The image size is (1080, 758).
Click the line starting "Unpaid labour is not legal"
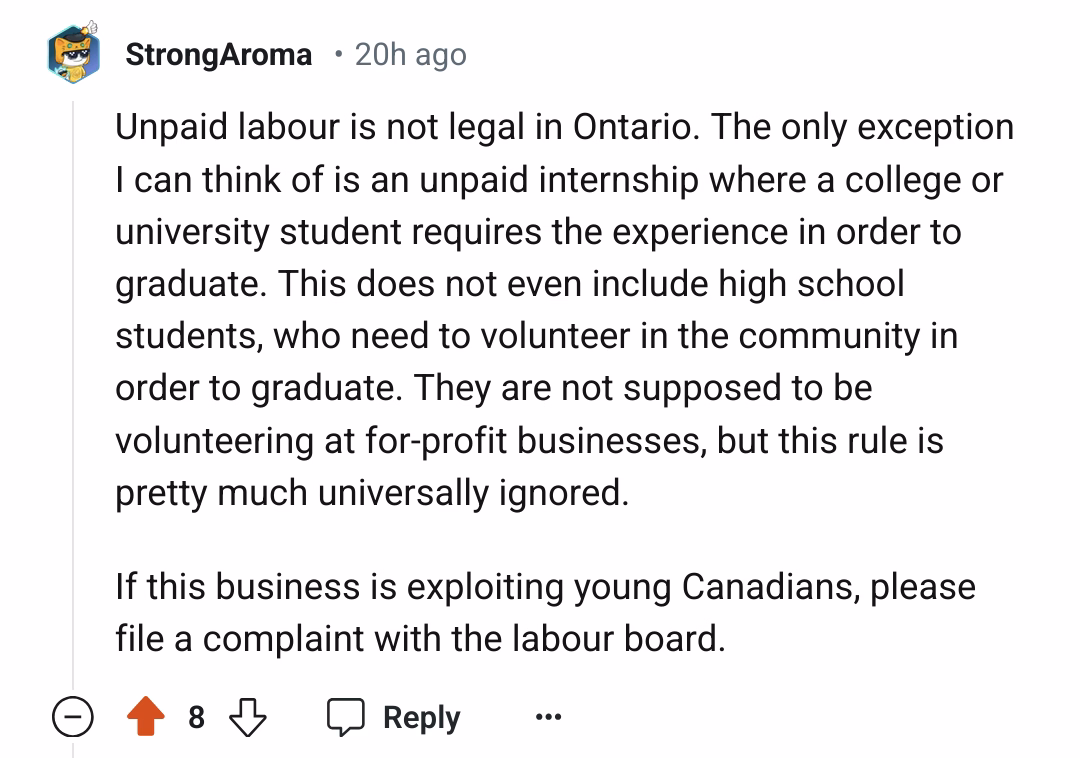pyautogui.click(x=564, y=127)
